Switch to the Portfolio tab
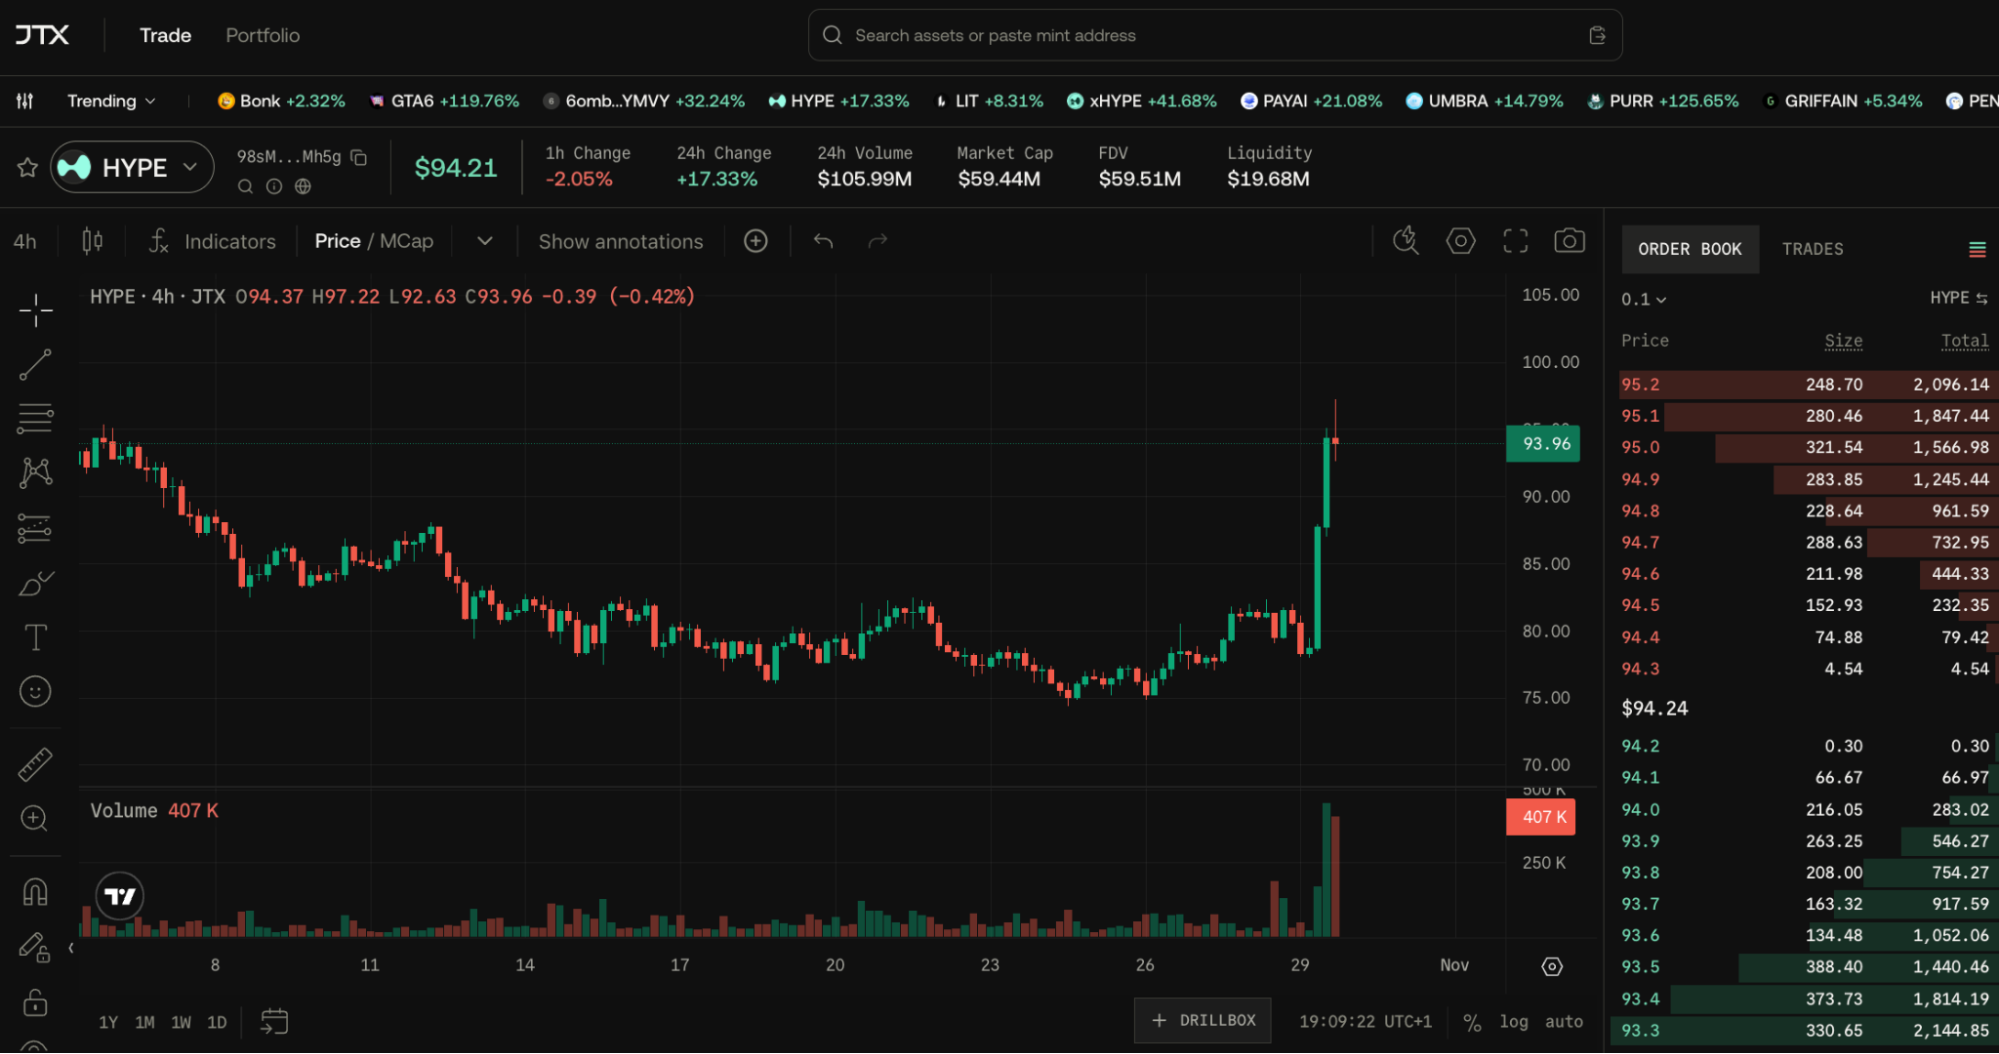1999x1054 pixels. click(x=263, y=35)
